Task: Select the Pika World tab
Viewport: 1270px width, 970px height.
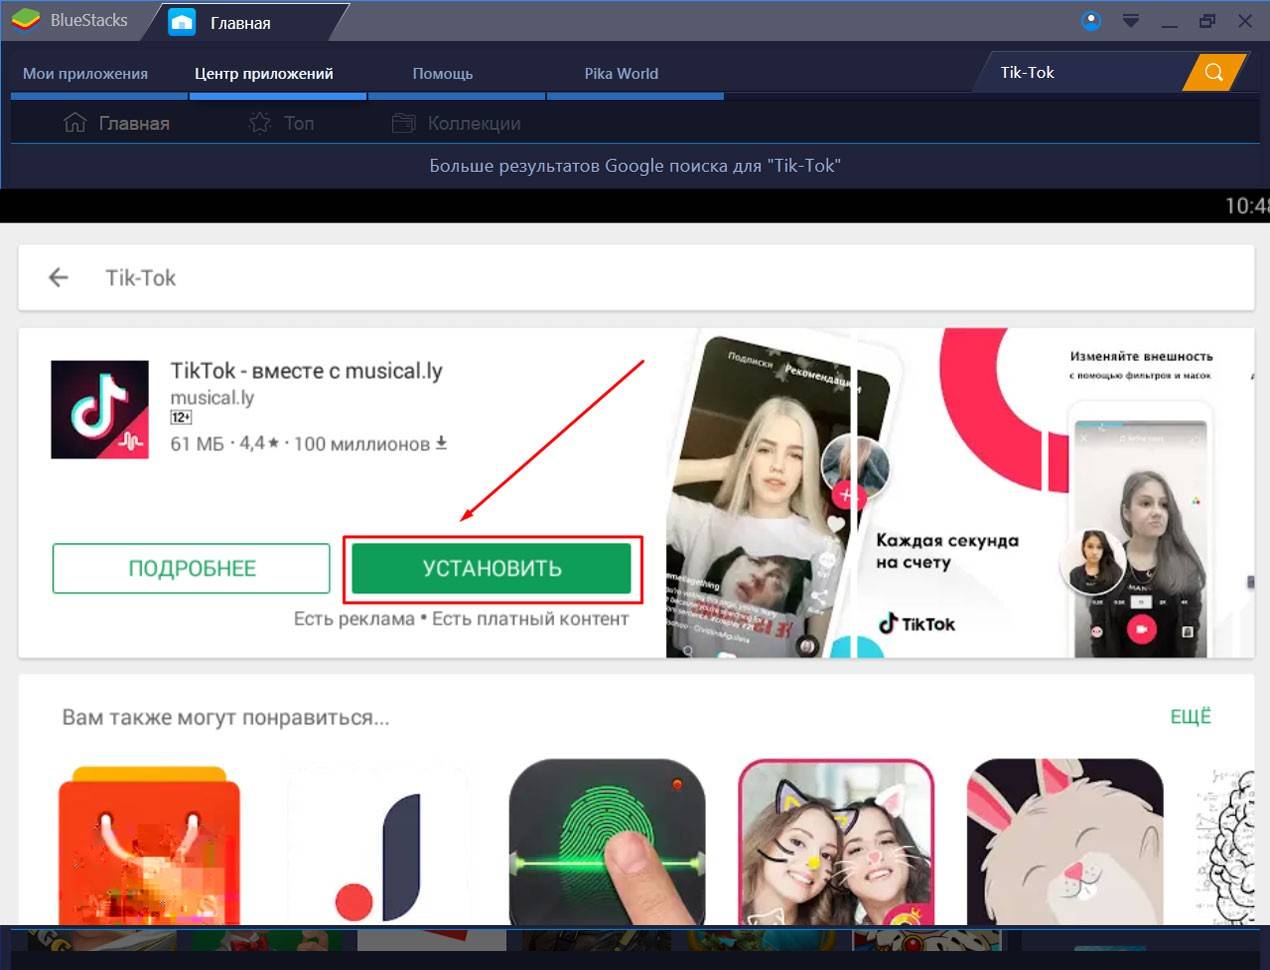Action: pos(621,73)
